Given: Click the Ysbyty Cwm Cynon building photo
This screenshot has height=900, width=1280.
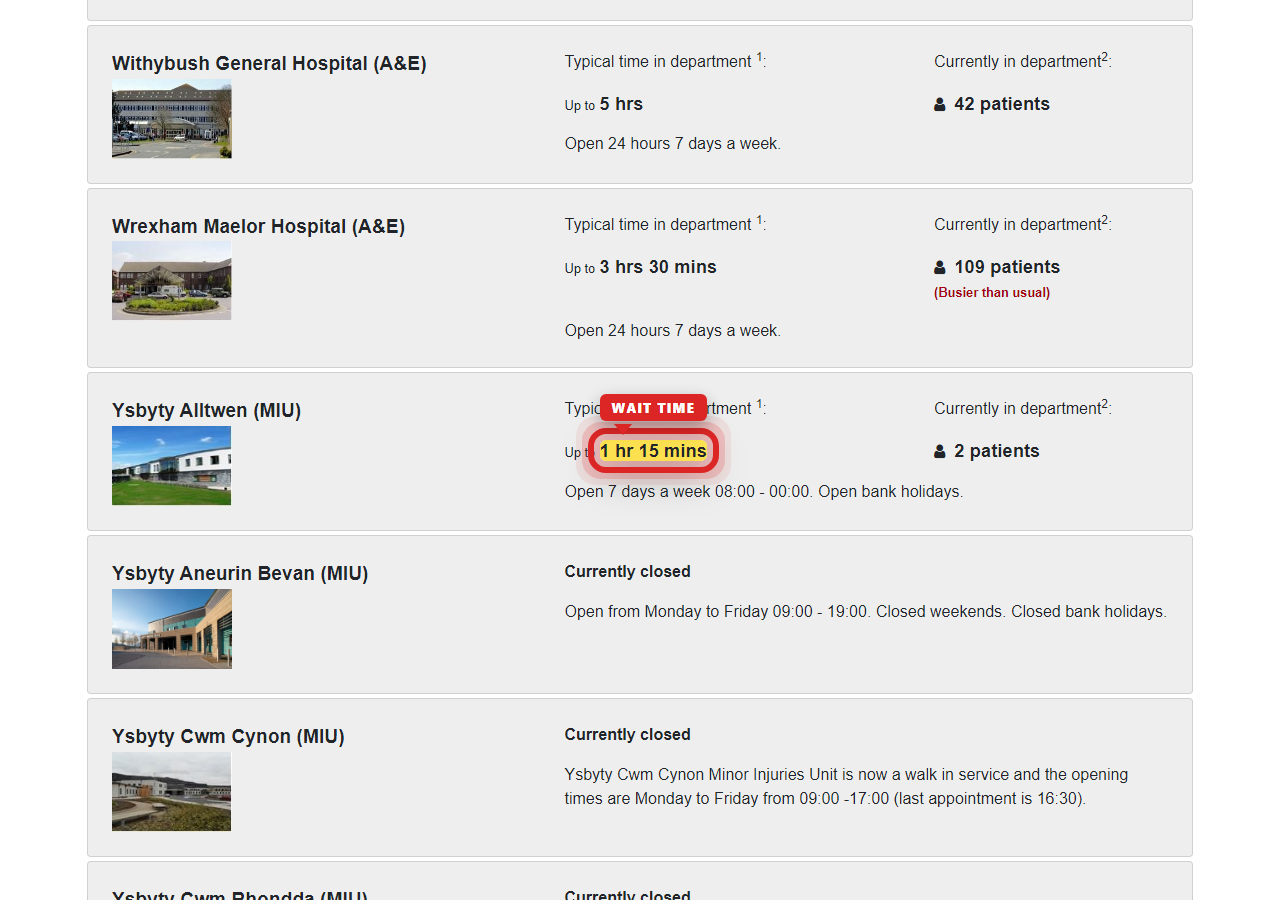Looking at the screenshot, I should [x=171, y=792].
